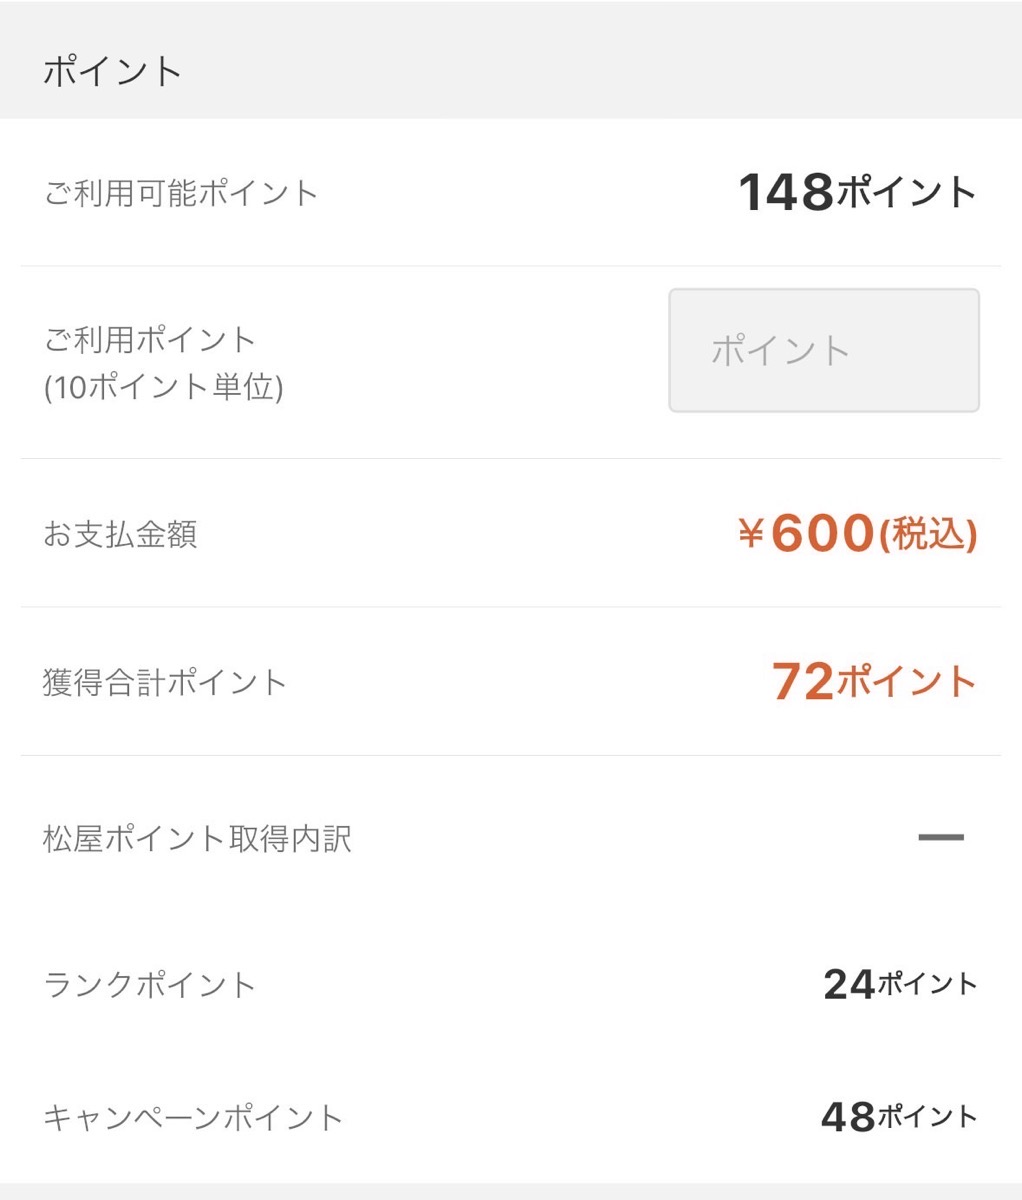Image resolution: width=1022 pixels, height=1200 pixels.
Task: Tap the ご利用ポイント input field
Action: 823,350
